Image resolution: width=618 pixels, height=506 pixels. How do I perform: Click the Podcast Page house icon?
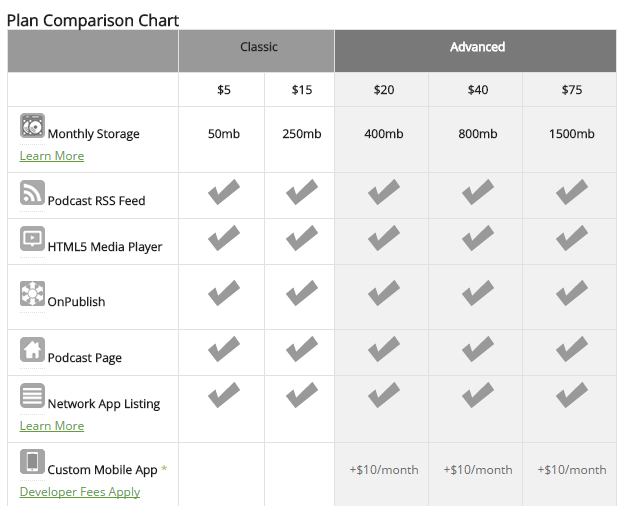tap(32, 350)
